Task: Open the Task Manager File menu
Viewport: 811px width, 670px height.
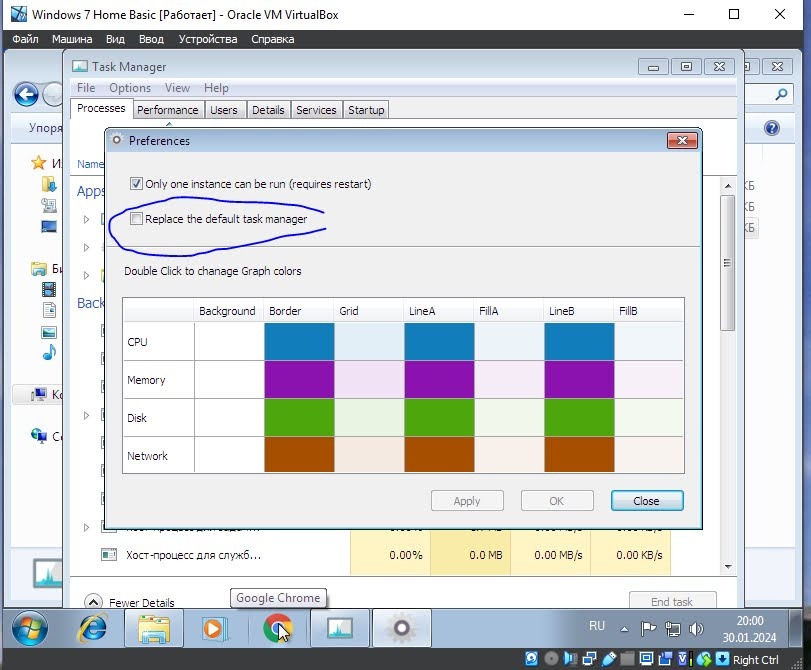Action: pos(86,88)
